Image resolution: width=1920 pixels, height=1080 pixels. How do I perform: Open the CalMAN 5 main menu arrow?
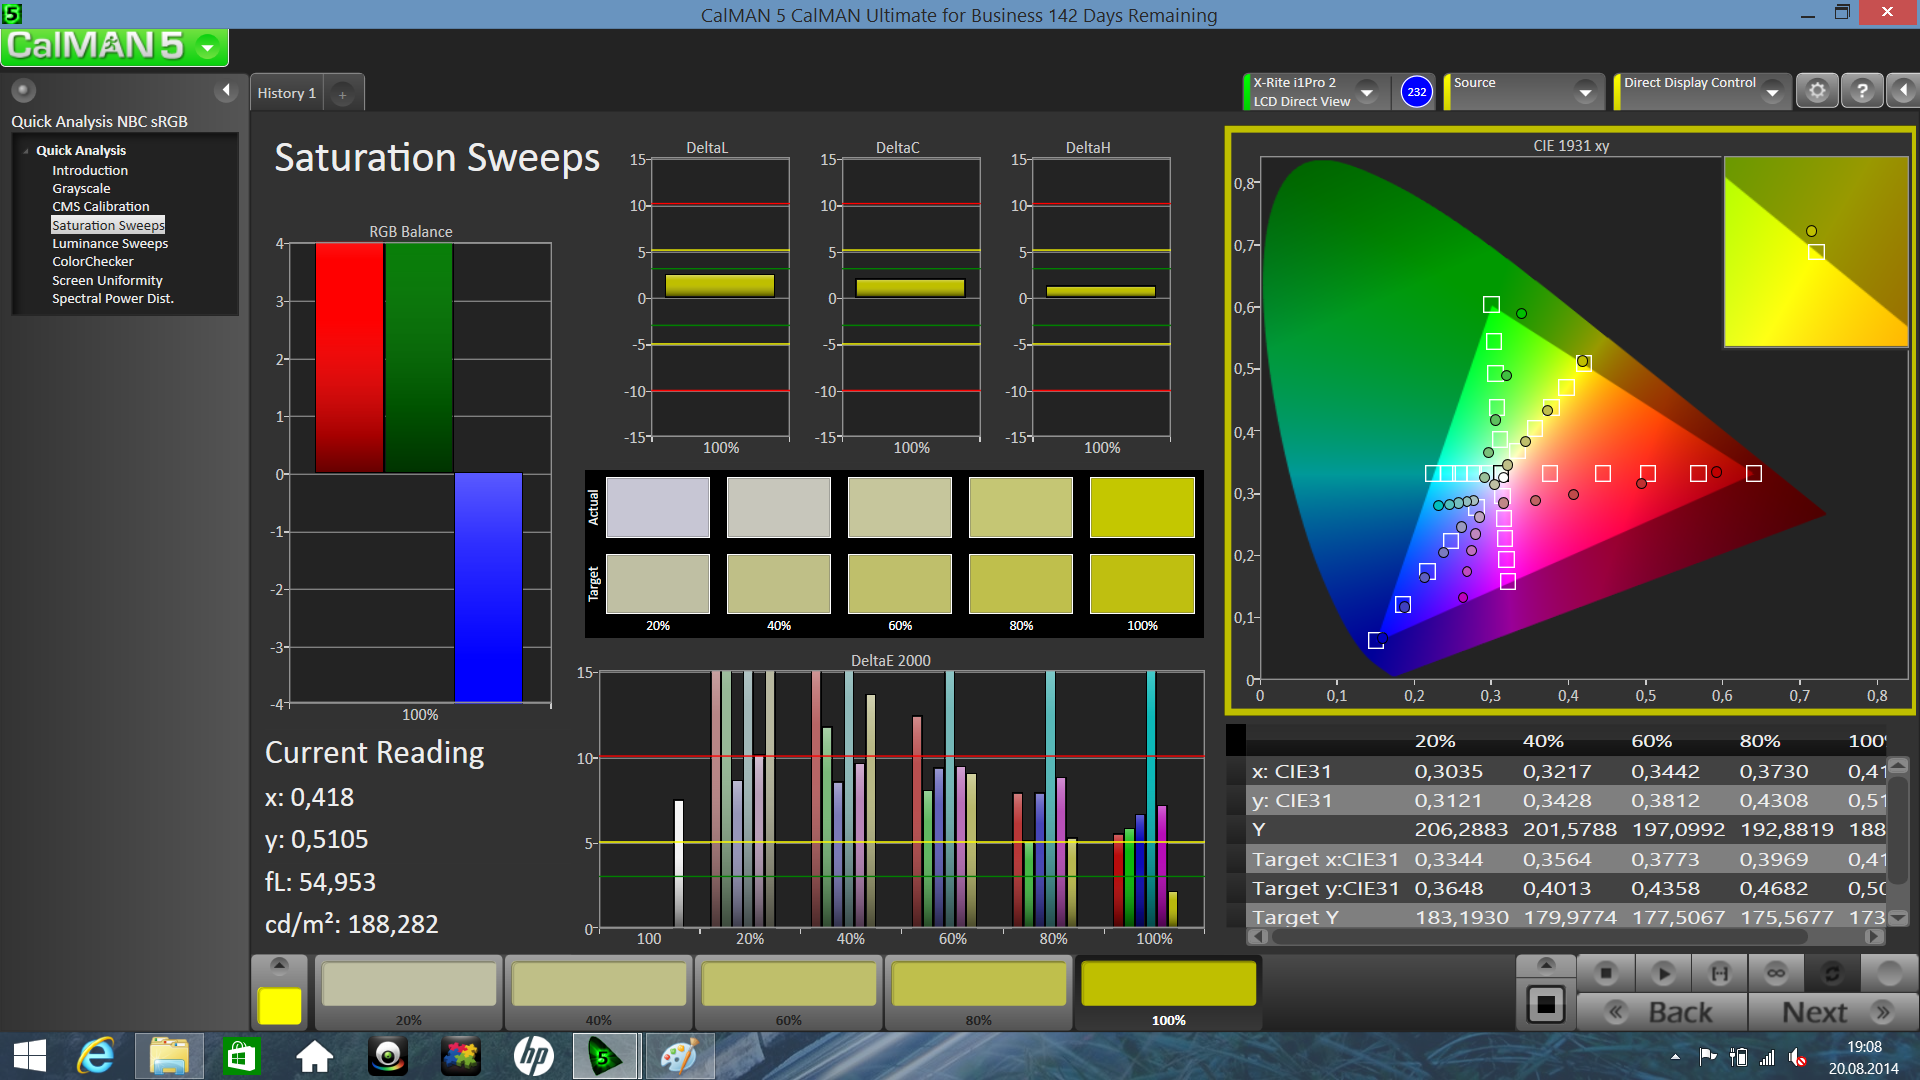(x=208, y=47)
